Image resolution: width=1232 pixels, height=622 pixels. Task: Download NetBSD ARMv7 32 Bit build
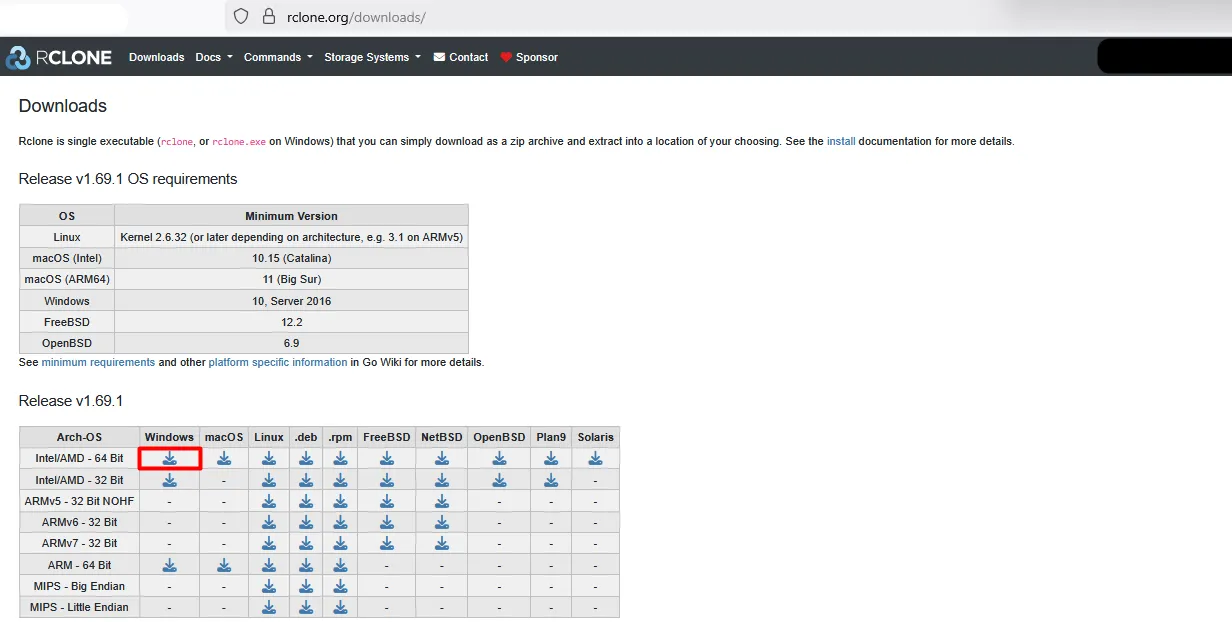442,543
